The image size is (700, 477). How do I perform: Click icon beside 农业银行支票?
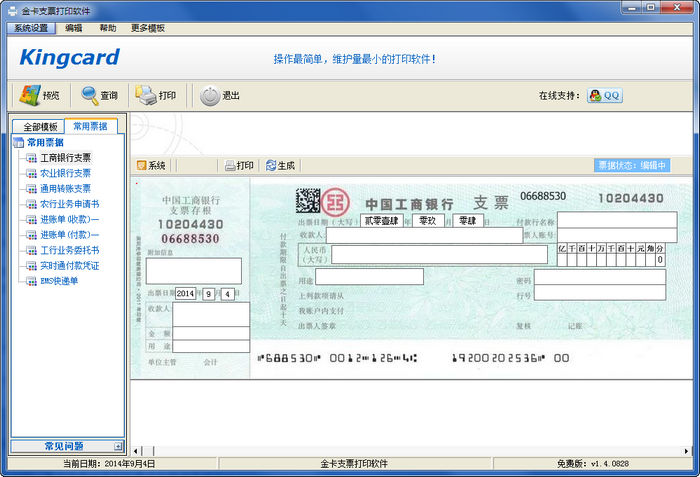click(31, 173)
